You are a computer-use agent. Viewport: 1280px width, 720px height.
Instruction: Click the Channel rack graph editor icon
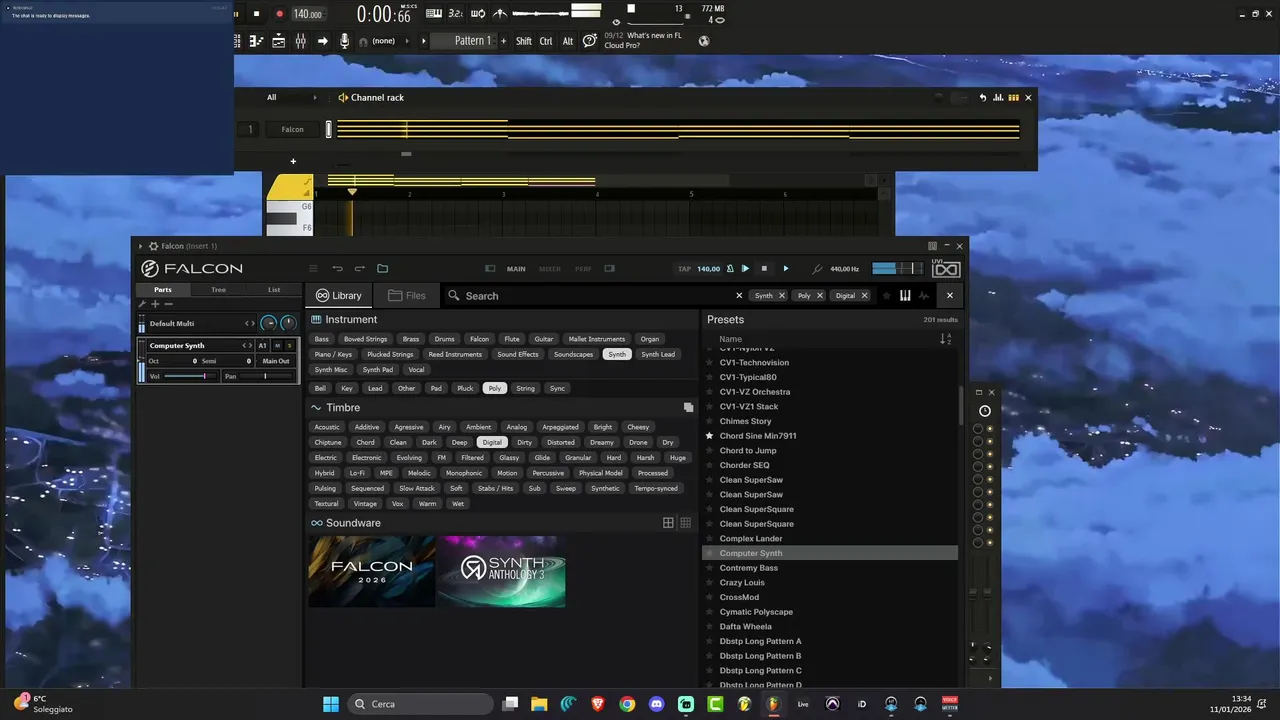pos(998,98)
